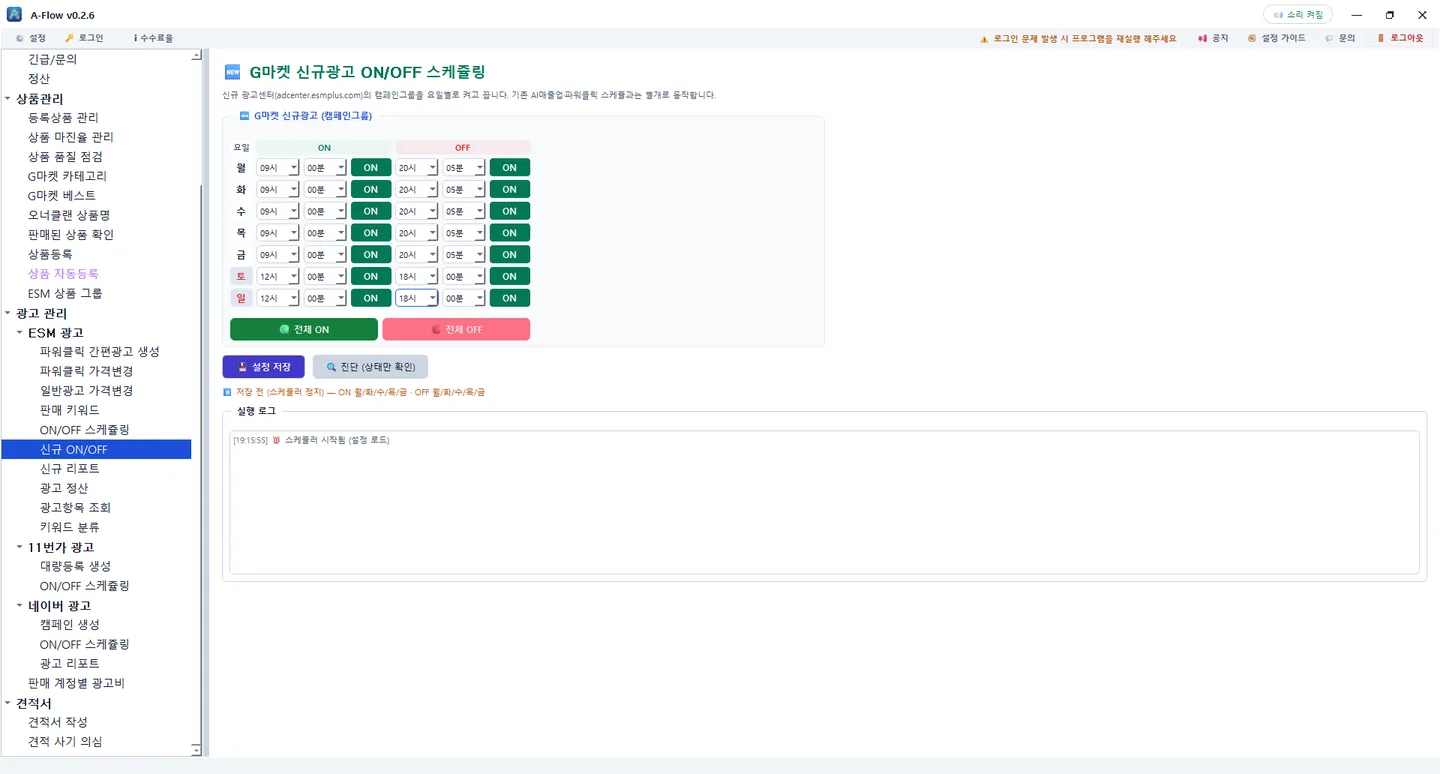Screen dimensions: 1440x774
Task: Open the 화 row ON-minute dropdown
Action: (326, 189)
